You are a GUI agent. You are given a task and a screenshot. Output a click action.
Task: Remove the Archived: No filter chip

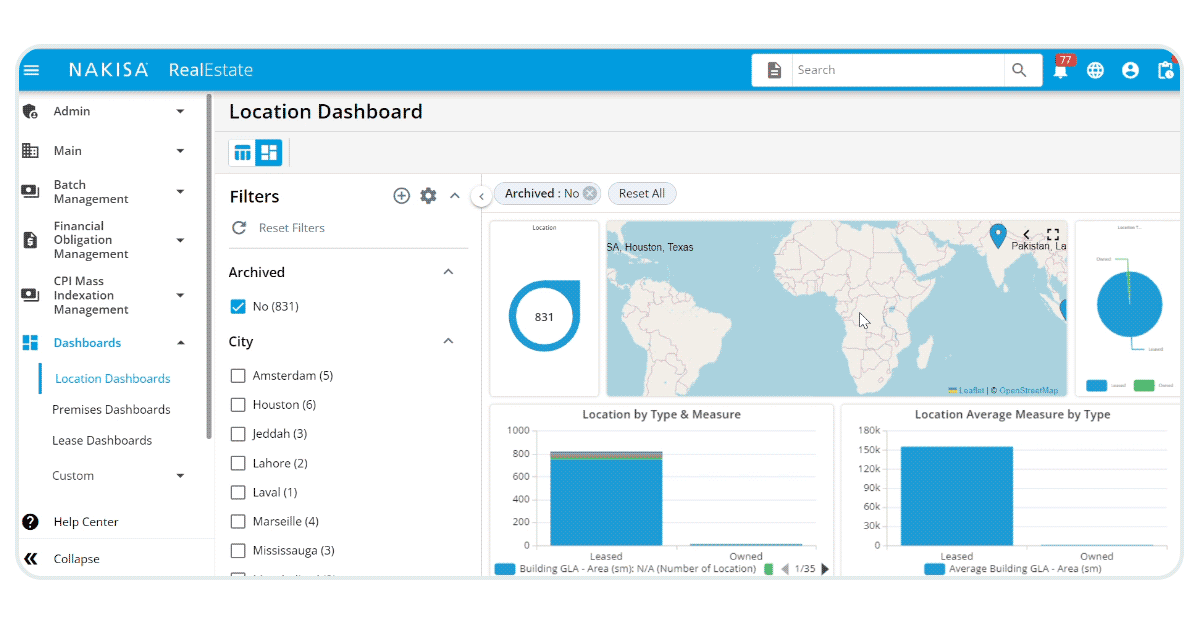coord(589,193)
